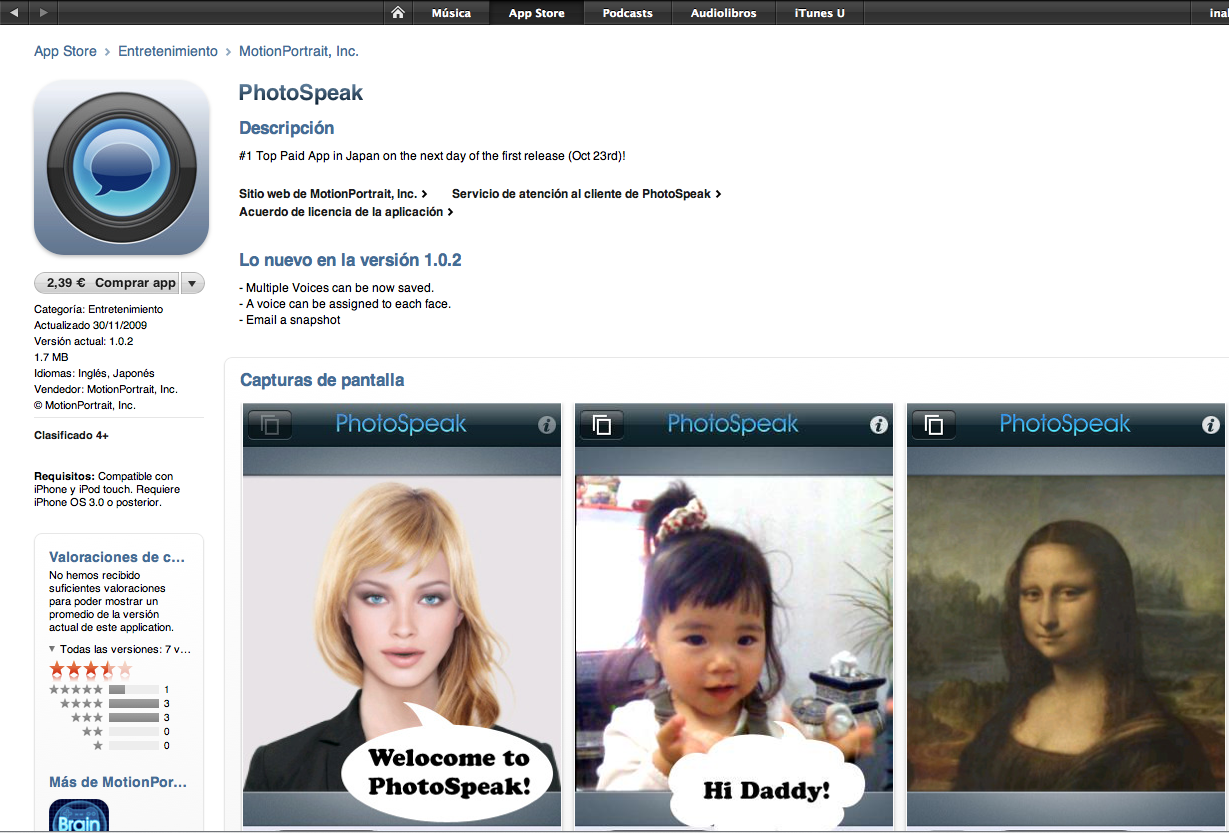Open the iTunes Store home icon
The width and height of the screenshot is (1229, 833).
pyautogui.click(x=398, y=12)
